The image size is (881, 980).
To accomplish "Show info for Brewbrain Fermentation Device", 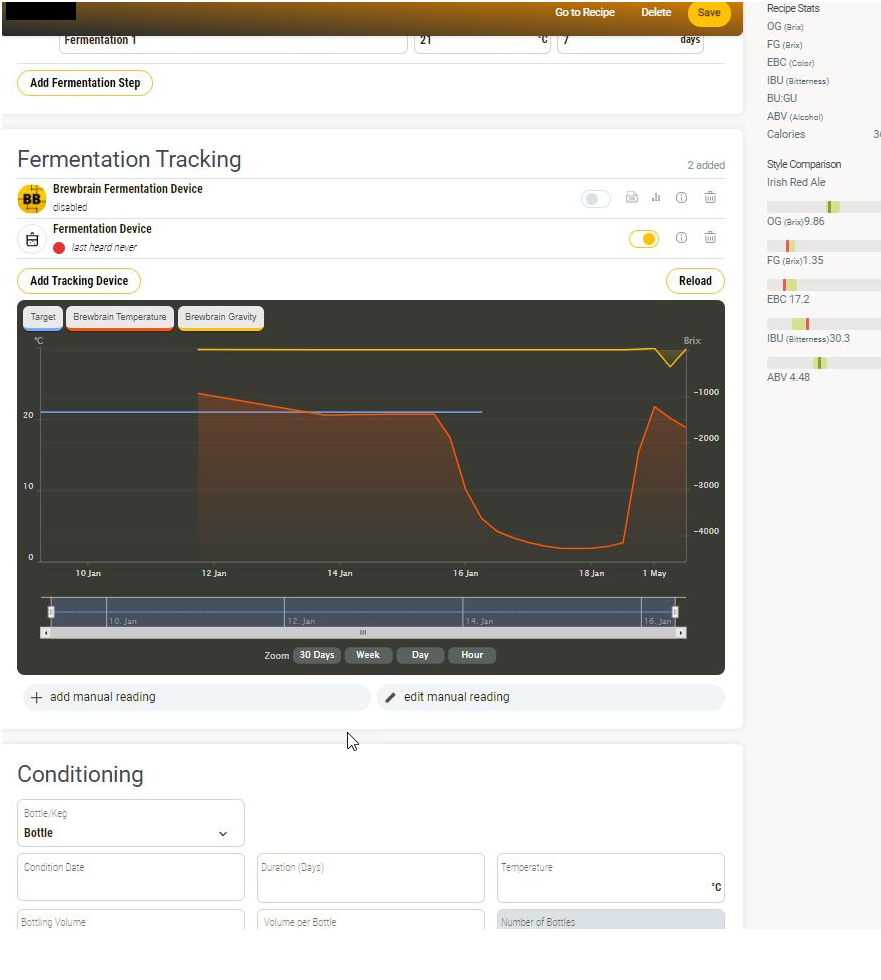I will tap(681, 198).
